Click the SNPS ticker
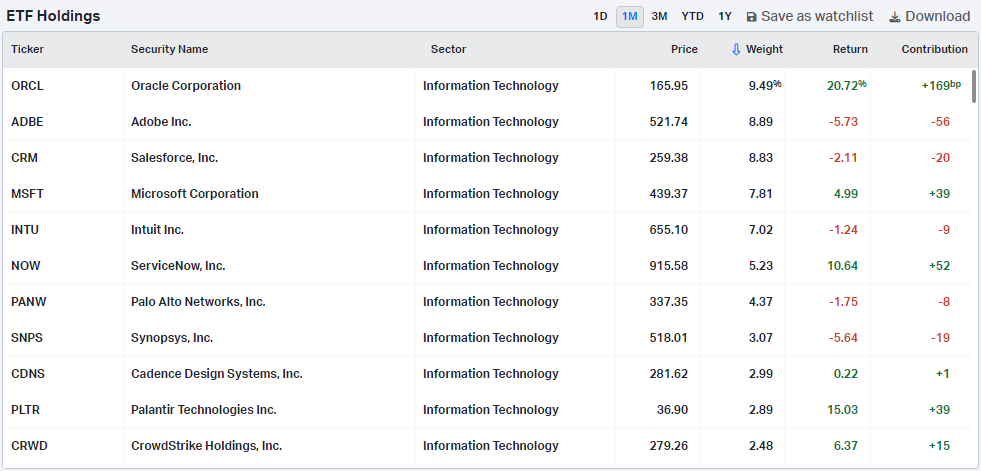981x471 pixels. click(x=27, y=338)
